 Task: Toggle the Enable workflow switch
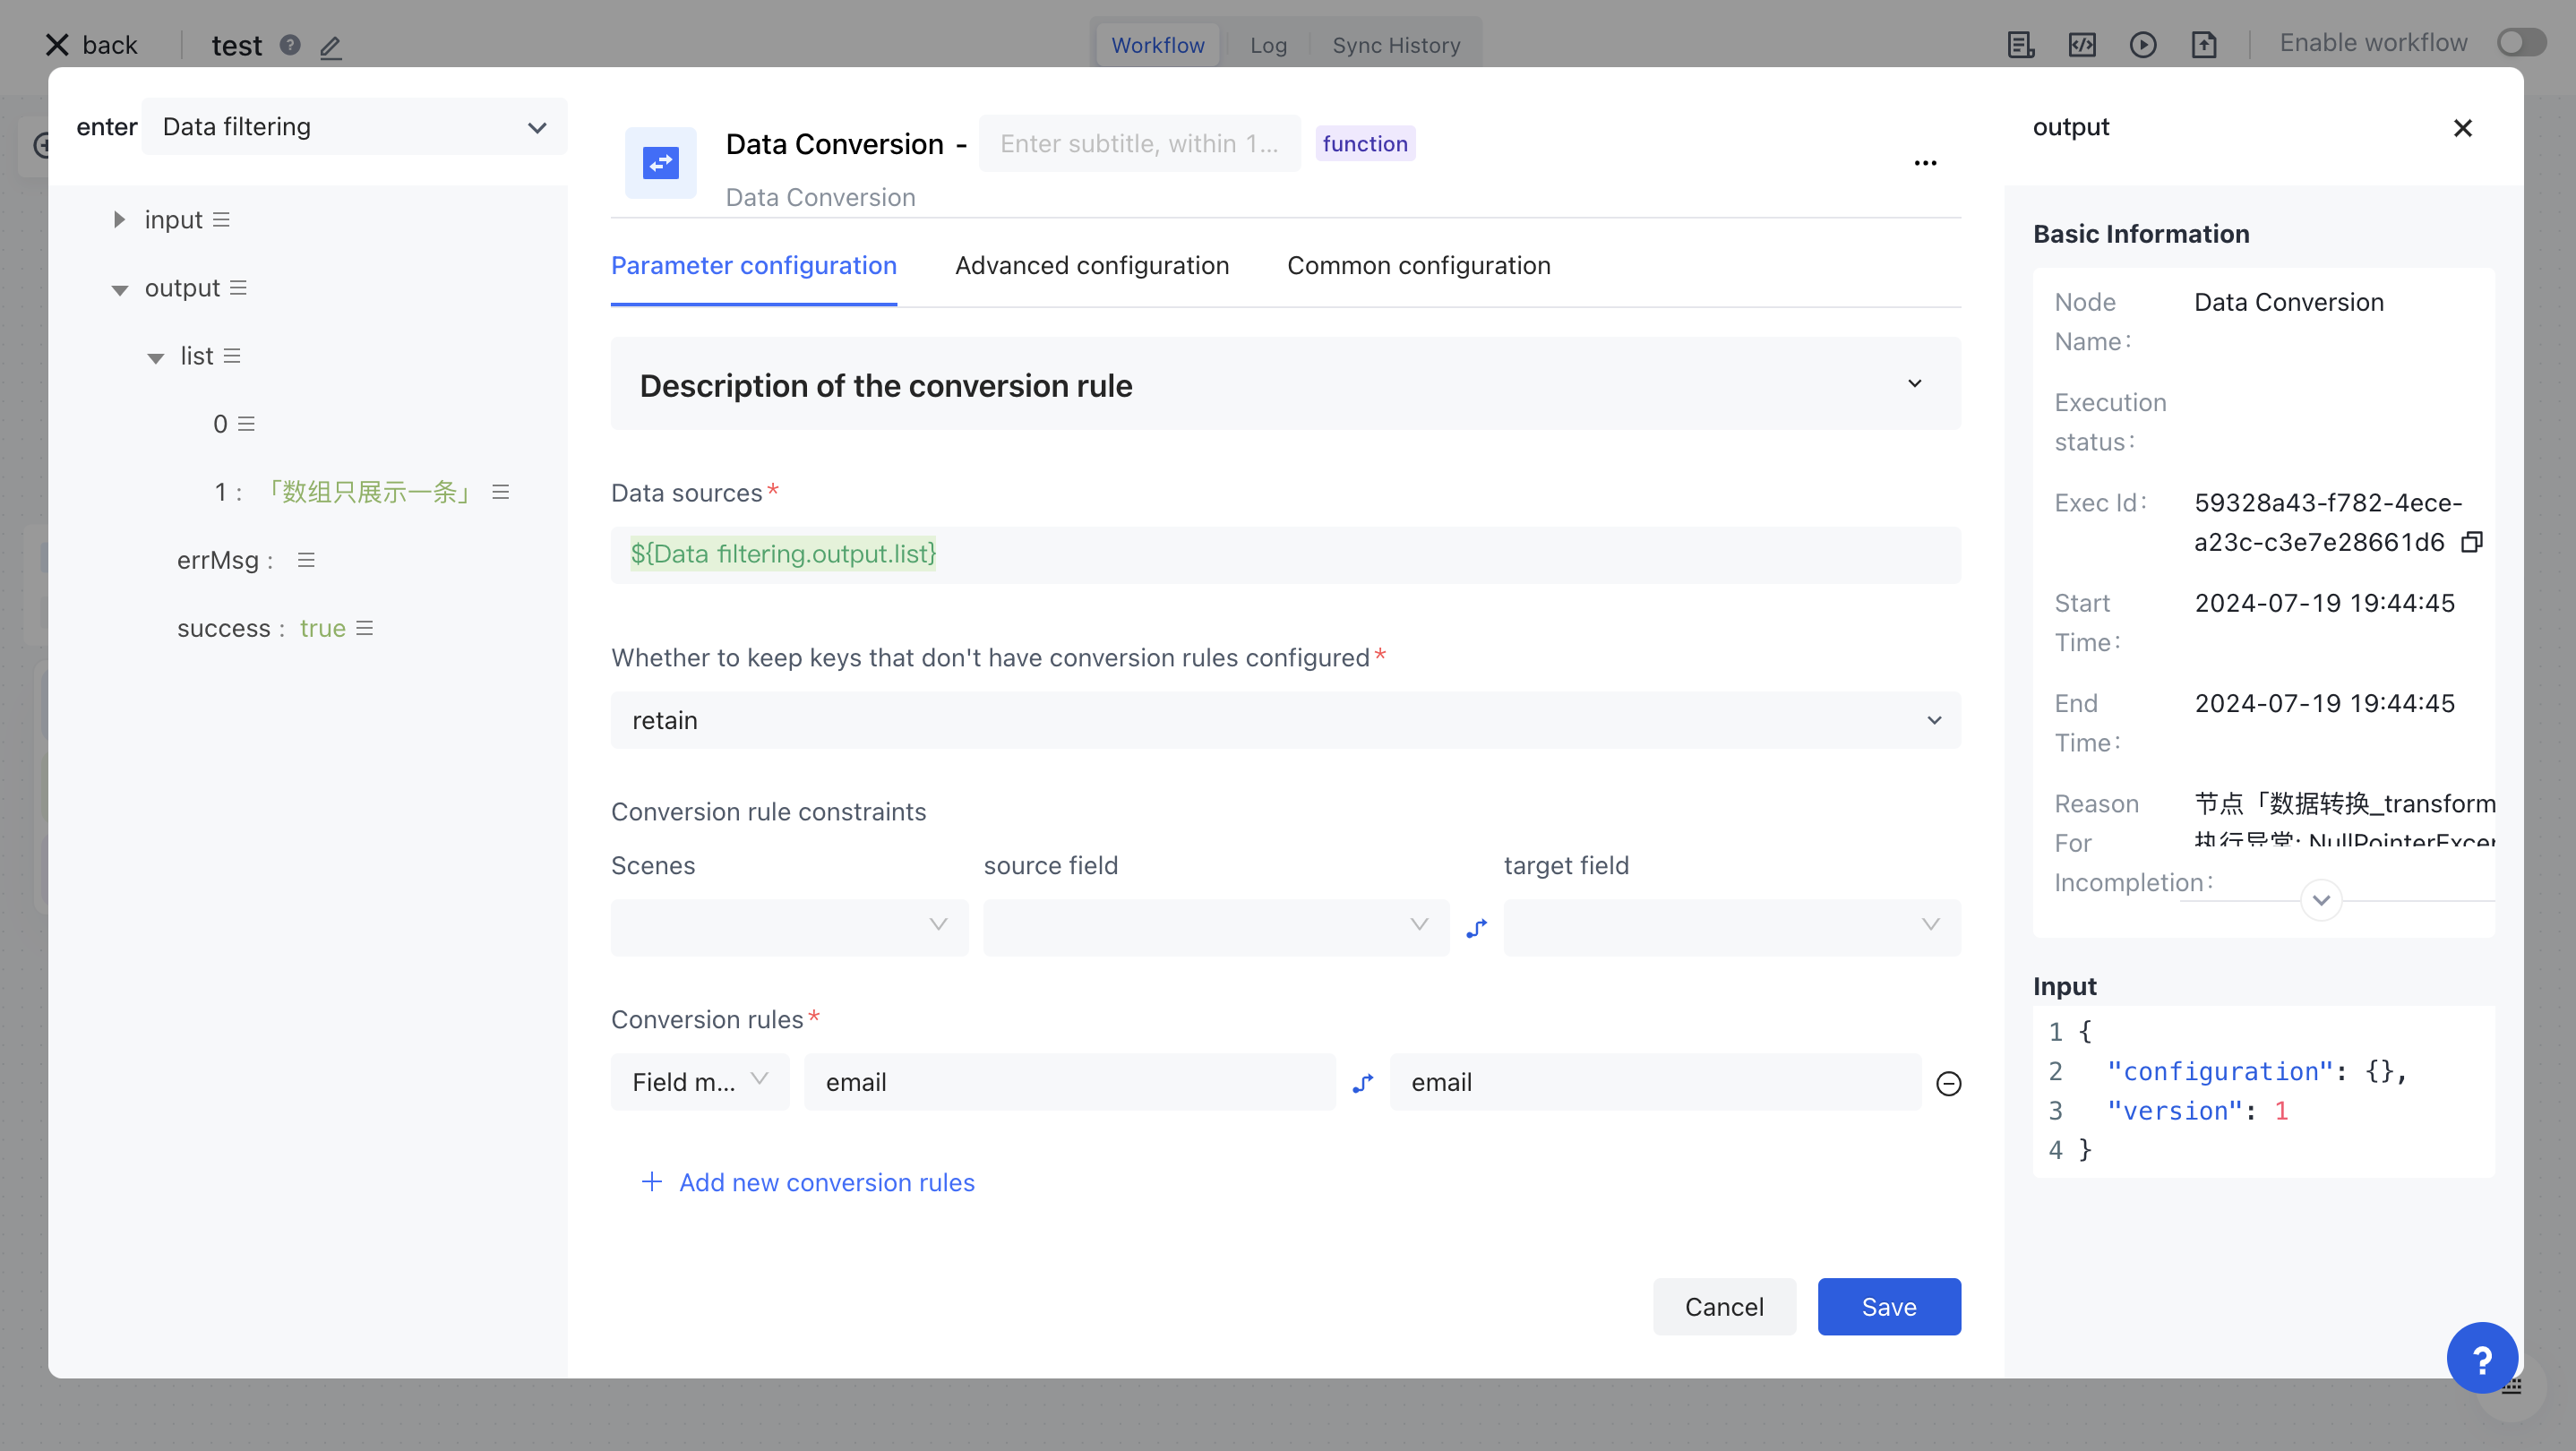click(x=2519, y=43)
